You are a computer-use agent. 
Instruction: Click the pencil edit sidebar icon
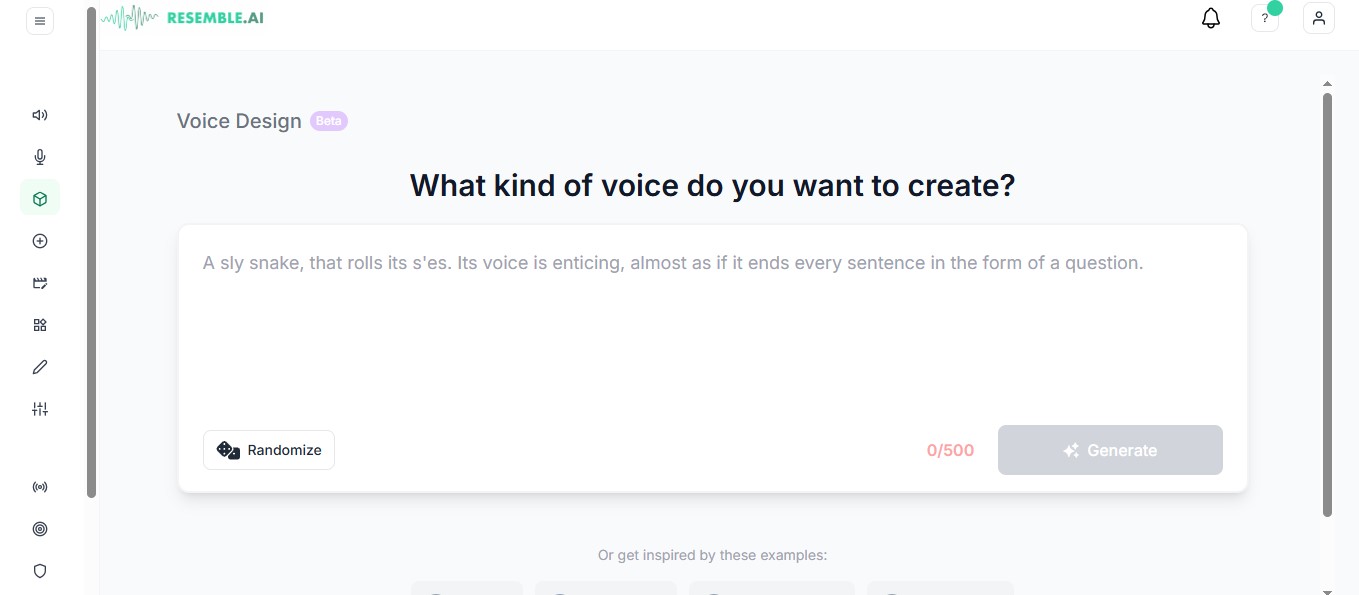click(x=40, y=367)
